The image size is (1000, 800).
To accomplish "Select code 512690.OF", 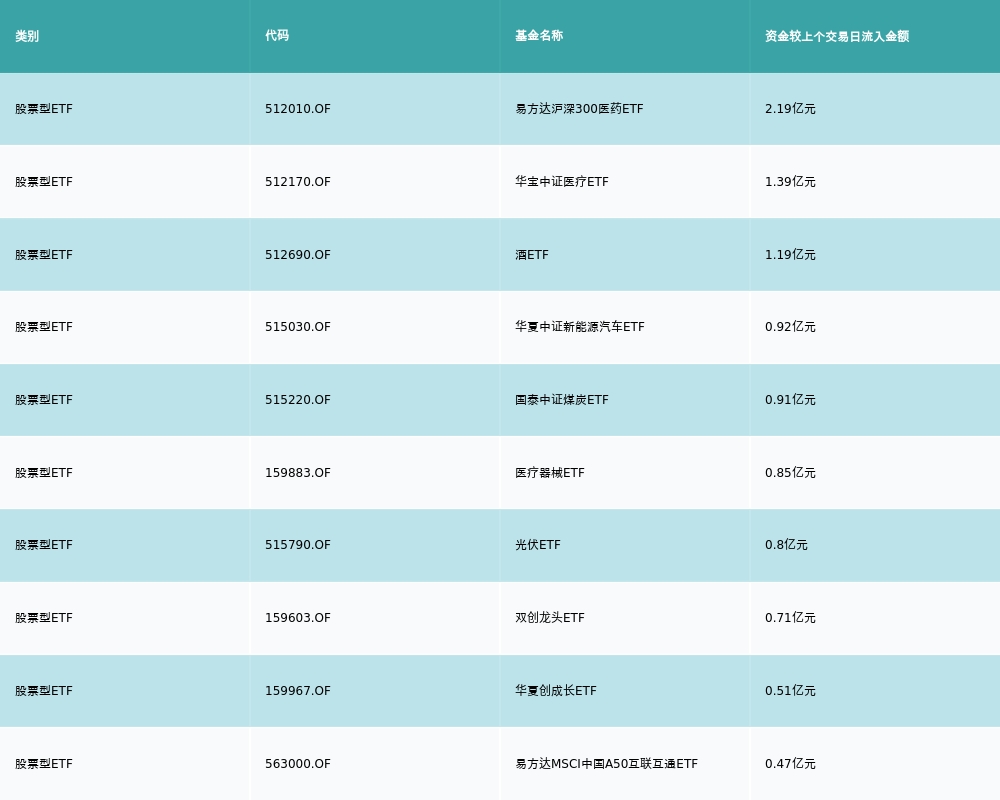I will pyautogui.click(x=298, y=255).
